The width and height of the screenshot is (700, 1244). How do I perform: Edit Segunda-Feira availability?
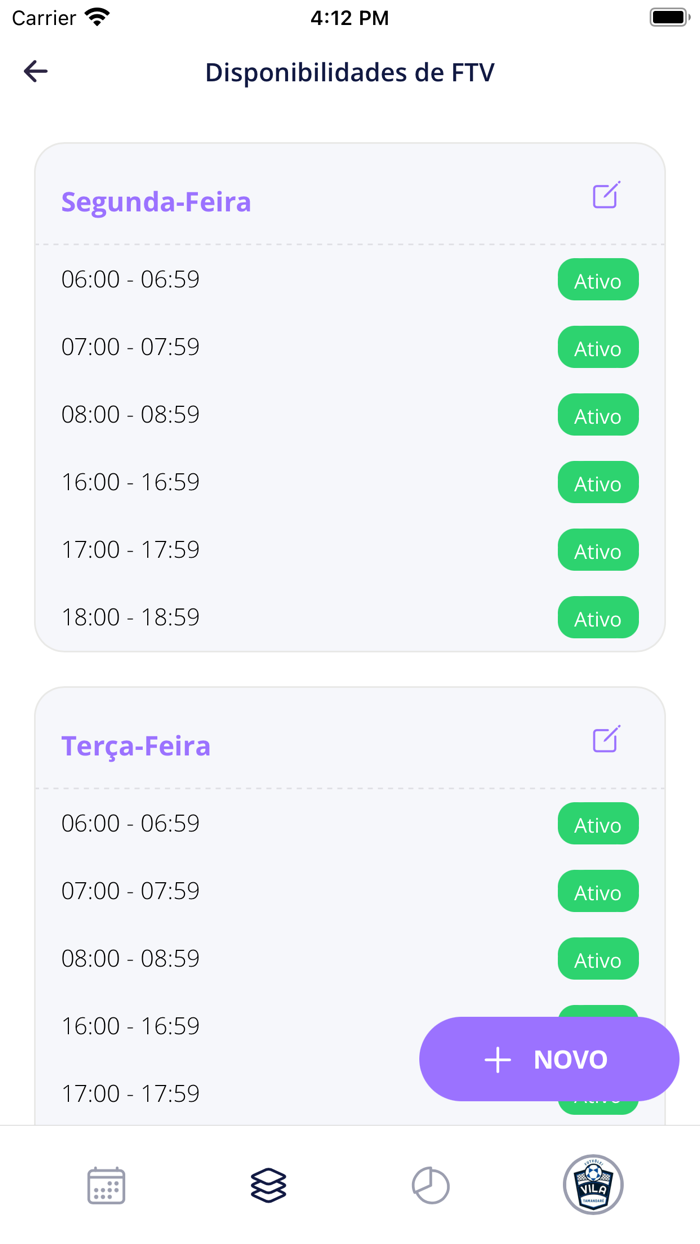pos(606,195)
